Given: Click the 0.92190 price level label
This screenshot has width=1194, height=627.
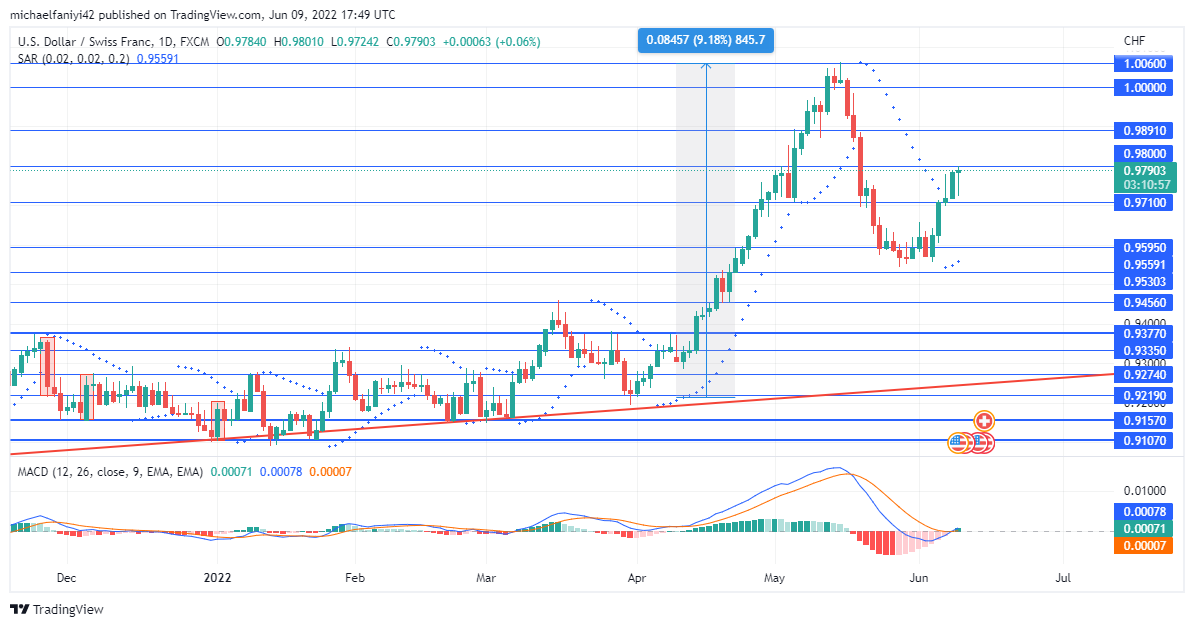Looking at the screenshot, I should click(1145, 396).
